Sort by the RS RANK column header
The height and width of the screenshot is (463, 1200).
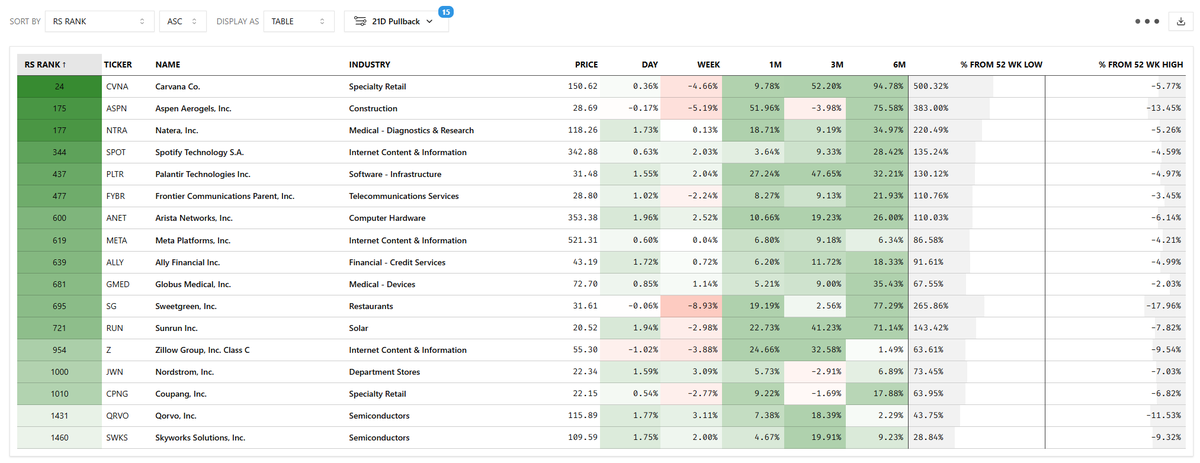coord(59,64)
